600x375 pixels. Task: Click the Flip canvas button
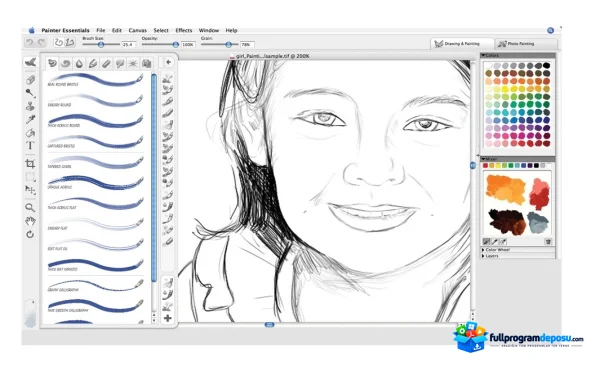(x=70, y=42)
